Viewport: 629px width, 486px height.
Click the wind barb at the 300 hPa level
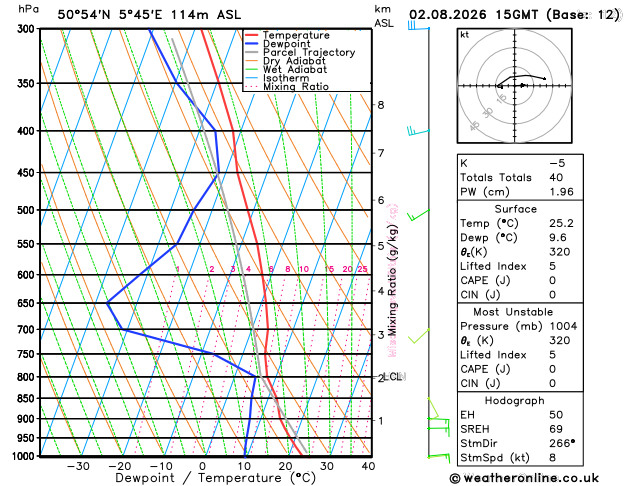click(x=418, y=26)
